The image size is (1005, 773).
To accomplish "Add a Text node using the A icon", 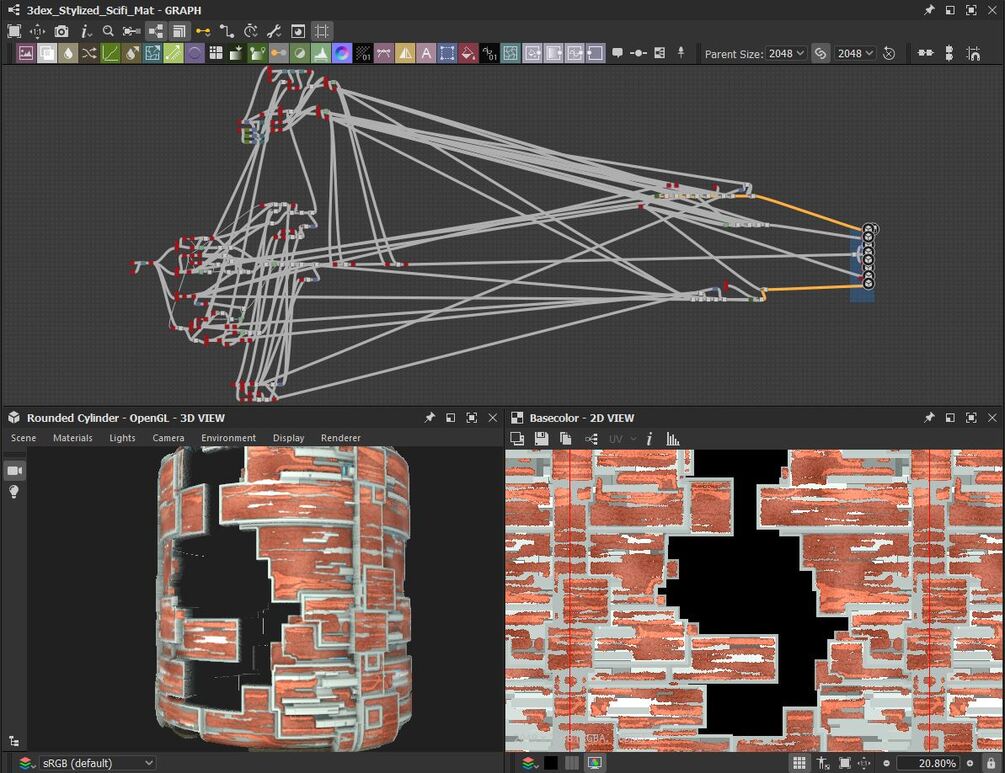I will (426, 52).
